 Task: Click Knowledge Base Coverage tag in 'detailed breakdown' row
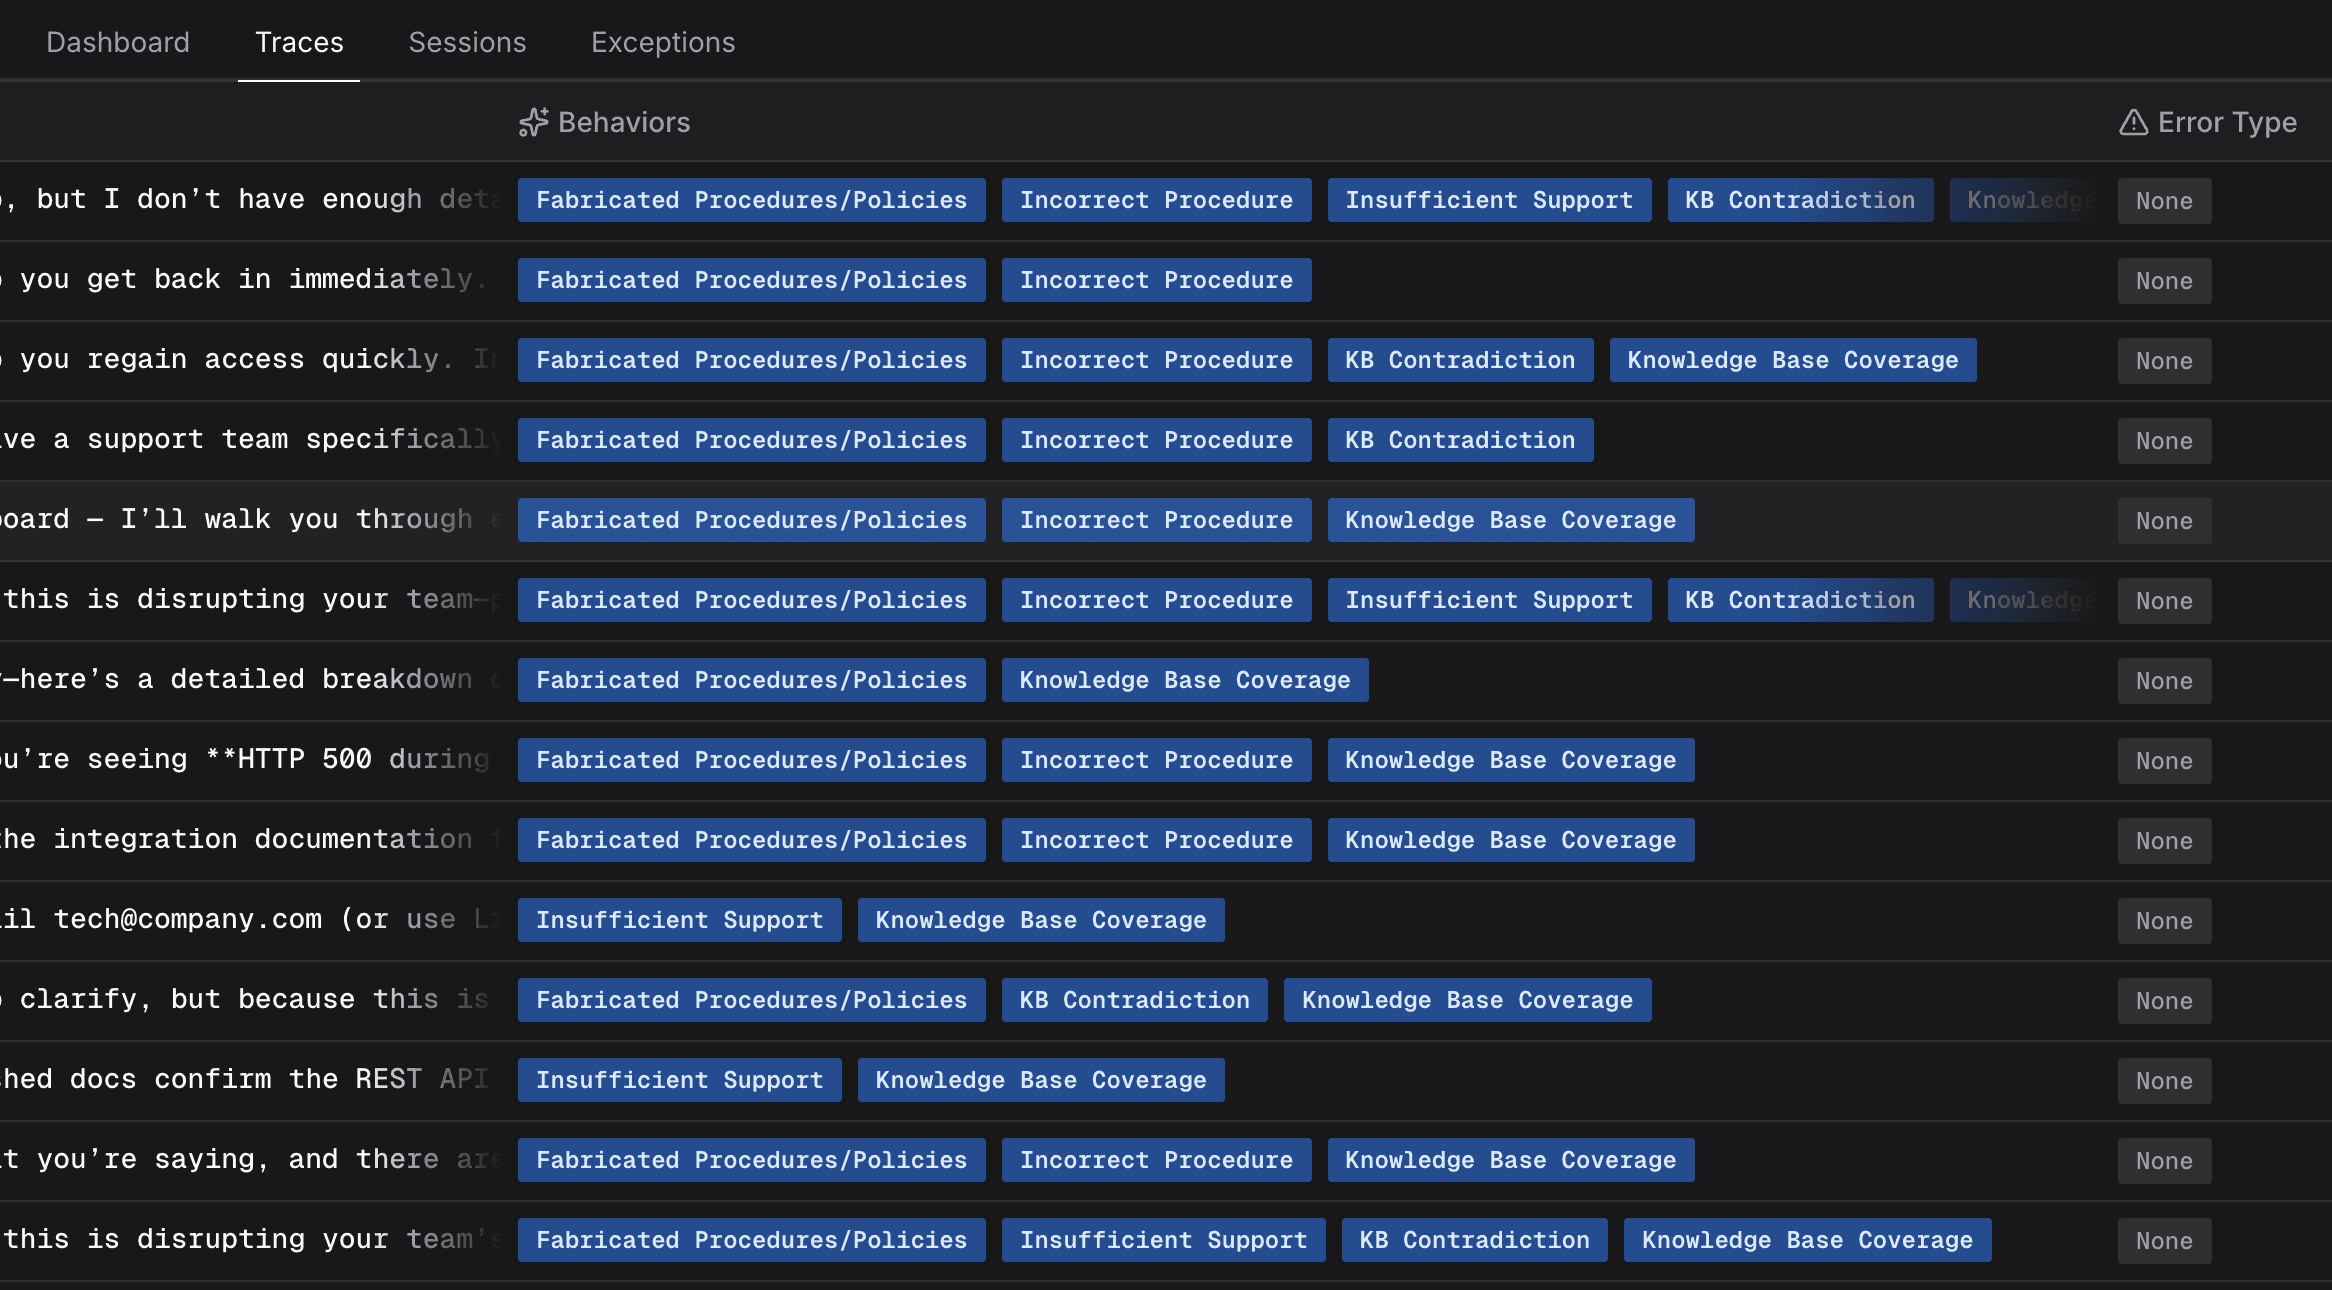coord(1184,680)
